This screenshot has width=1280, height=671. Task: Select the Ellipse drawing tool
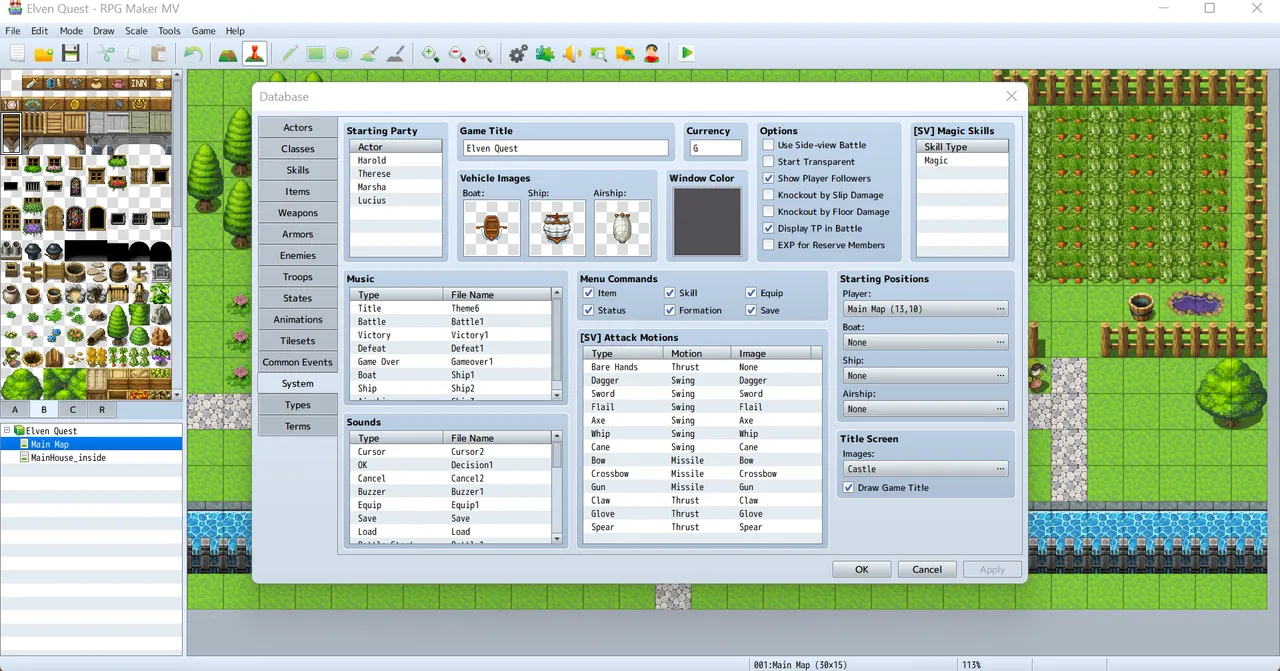click(343, 54)
